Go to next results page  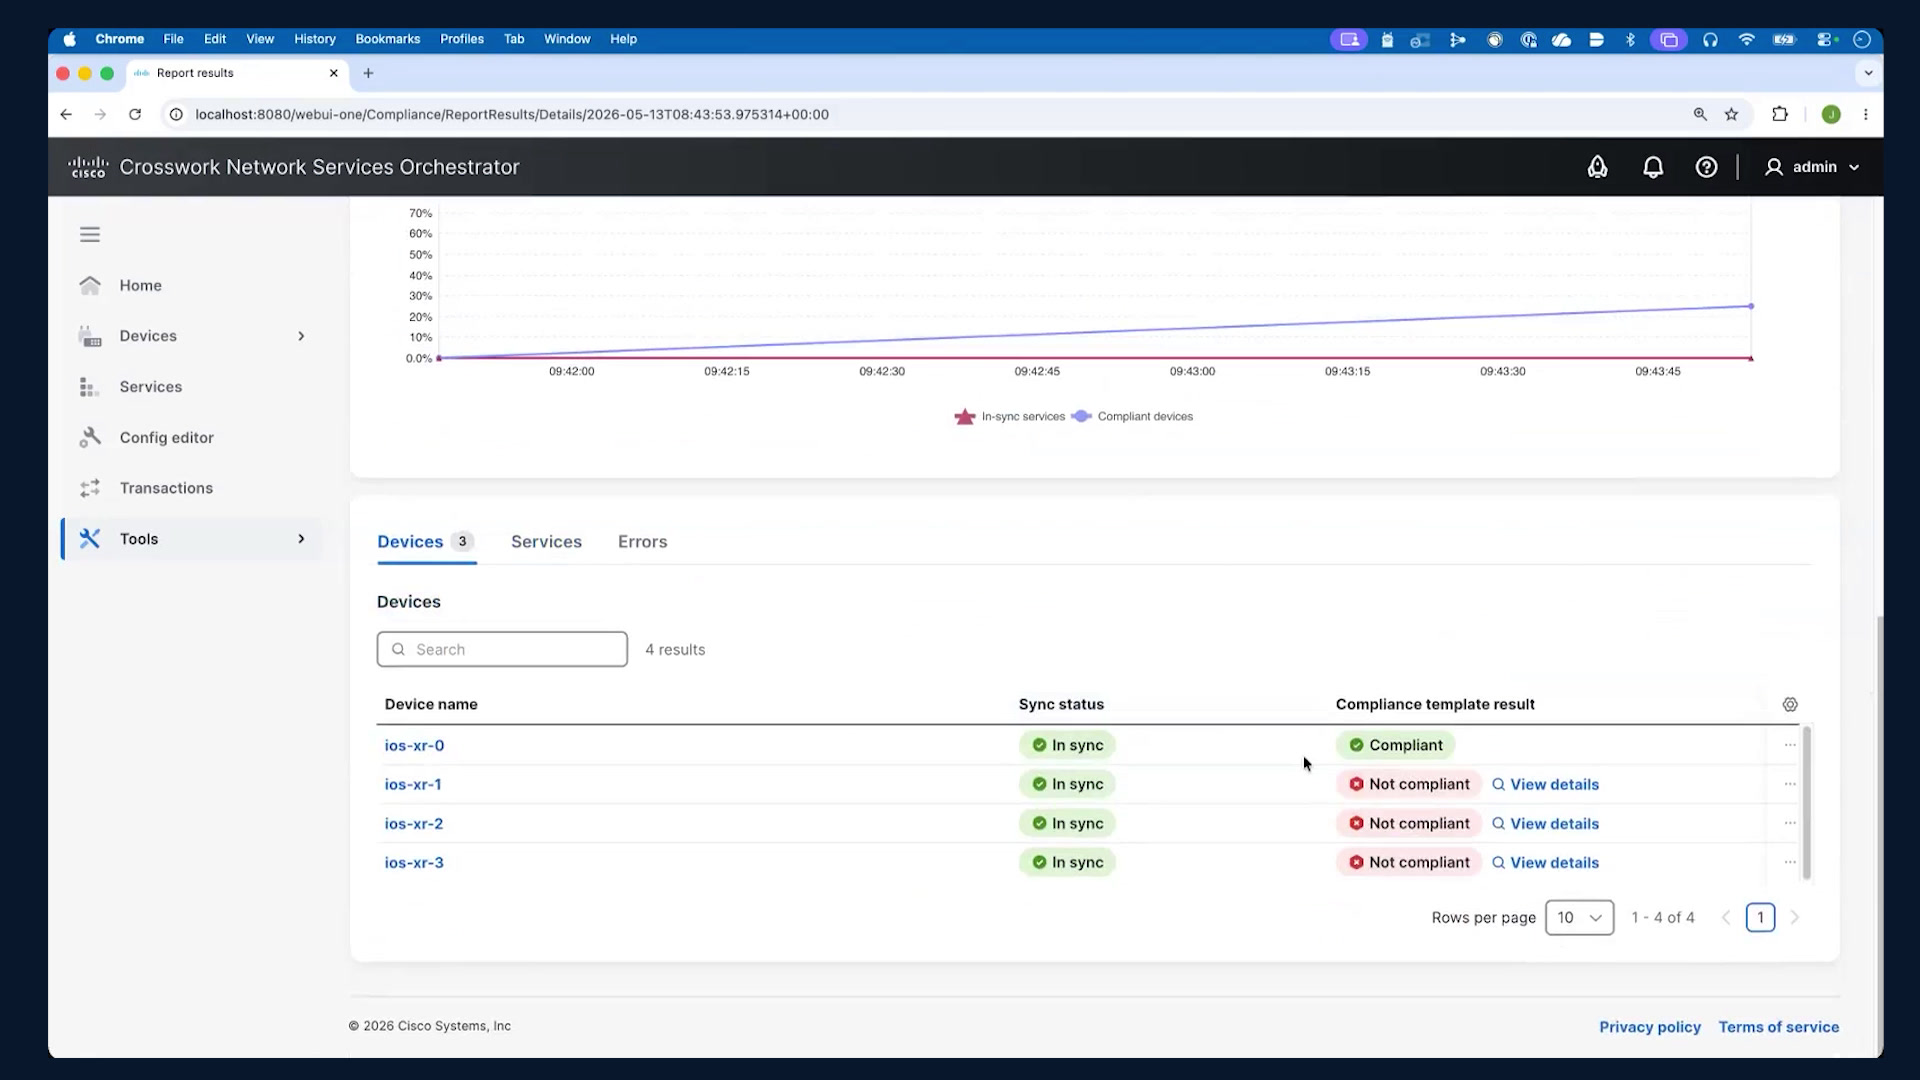point(1795,918)
